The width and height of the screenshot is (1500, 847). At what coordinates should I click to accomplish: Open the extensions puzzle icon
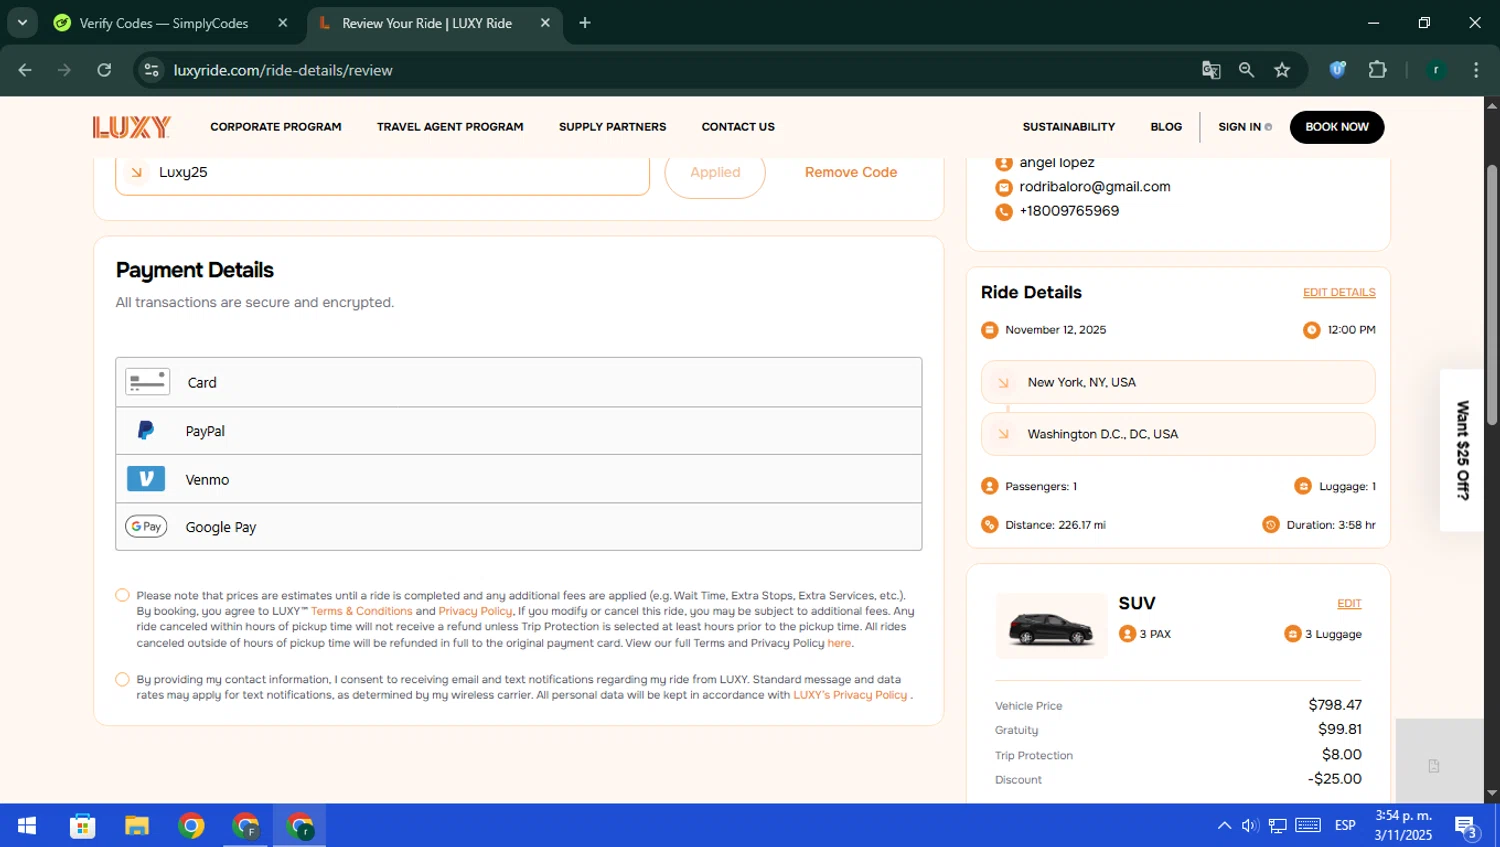[x=1377, y=70]
